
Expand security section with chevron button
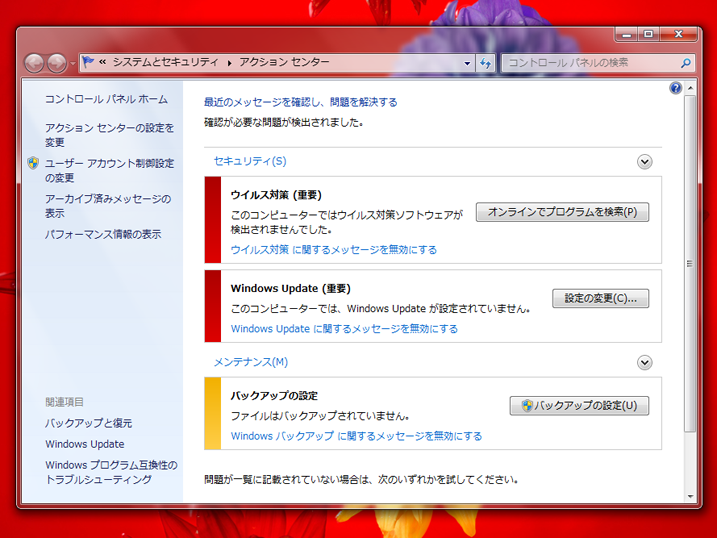tap(645, 162)
